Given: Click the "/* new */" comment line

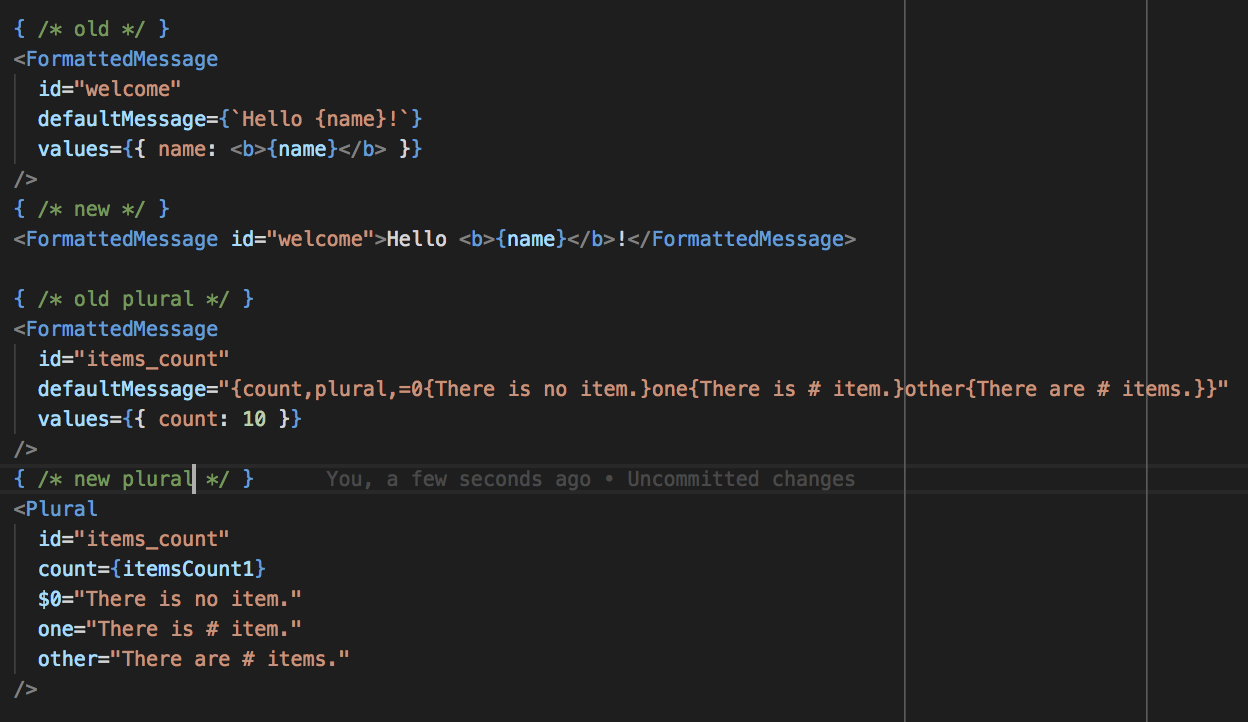Looking at the screenshot, I should tap(91, 209).
